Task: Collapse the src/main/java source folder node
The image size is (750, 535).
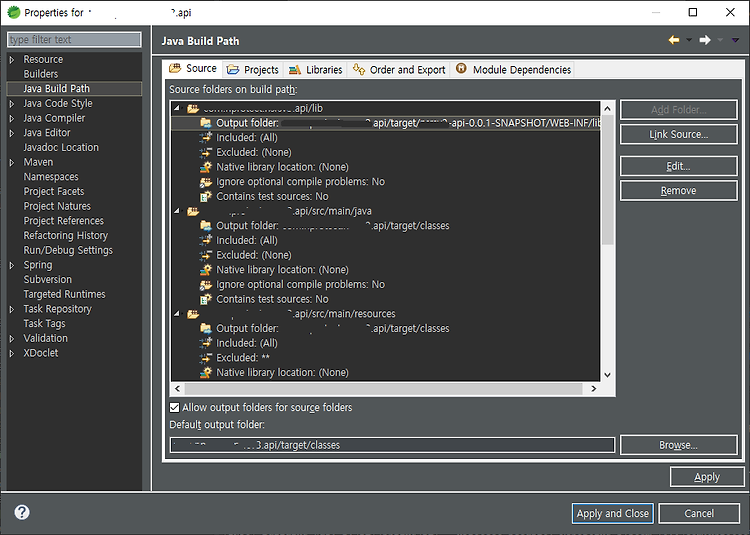Action: point(177,211)
